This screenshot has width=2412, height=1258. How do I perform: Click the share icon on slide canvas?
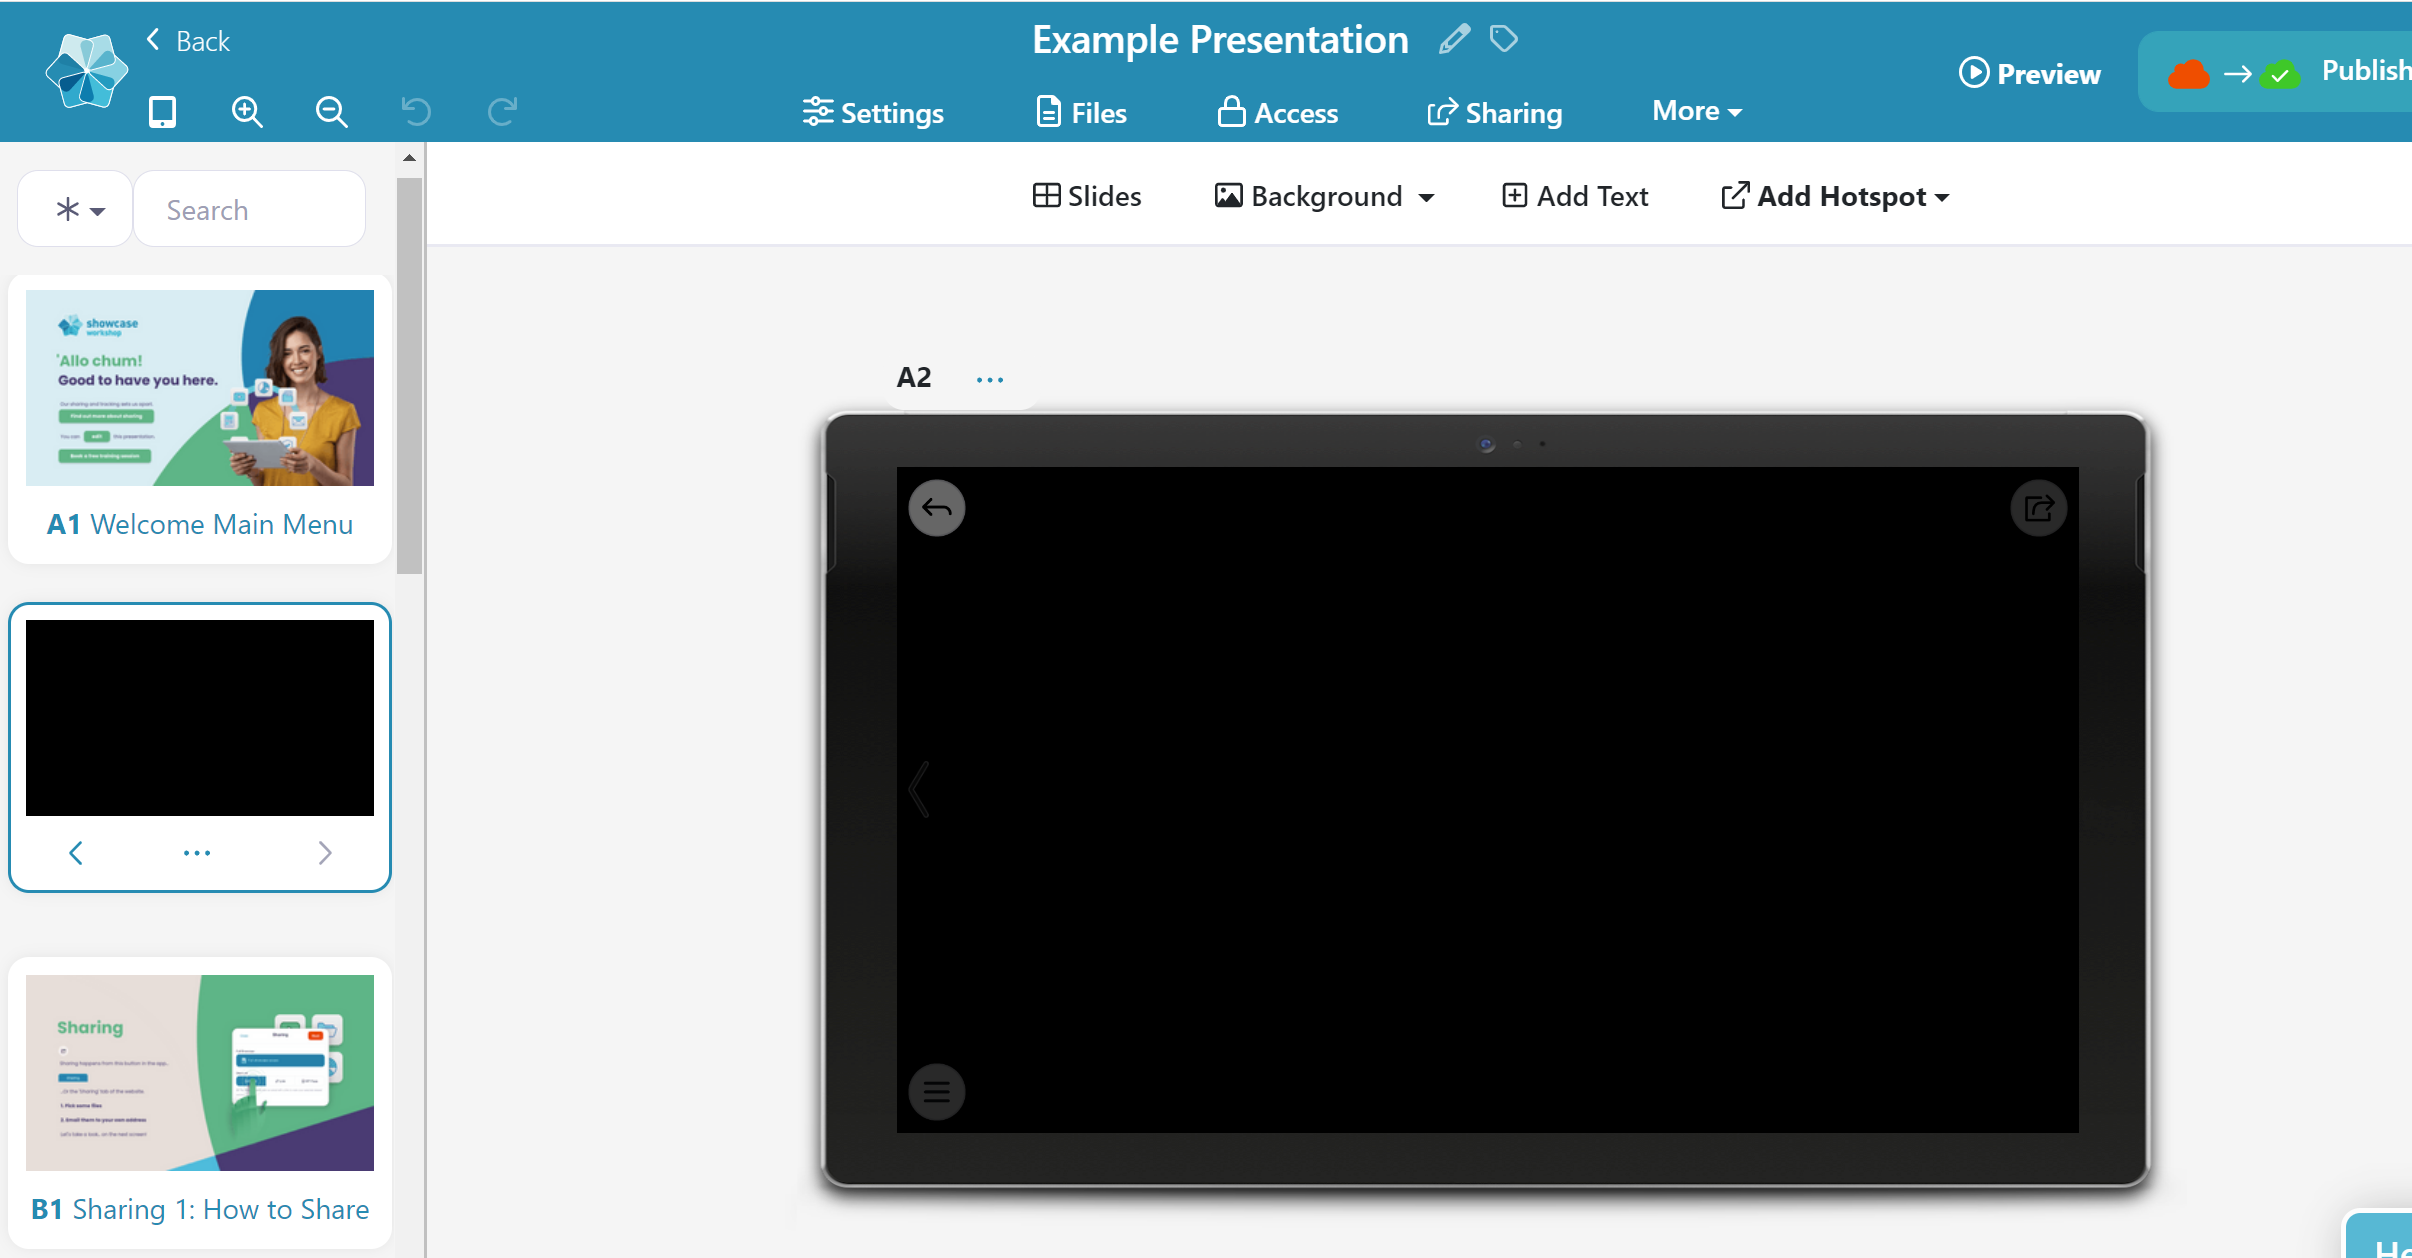point(2038,508)
